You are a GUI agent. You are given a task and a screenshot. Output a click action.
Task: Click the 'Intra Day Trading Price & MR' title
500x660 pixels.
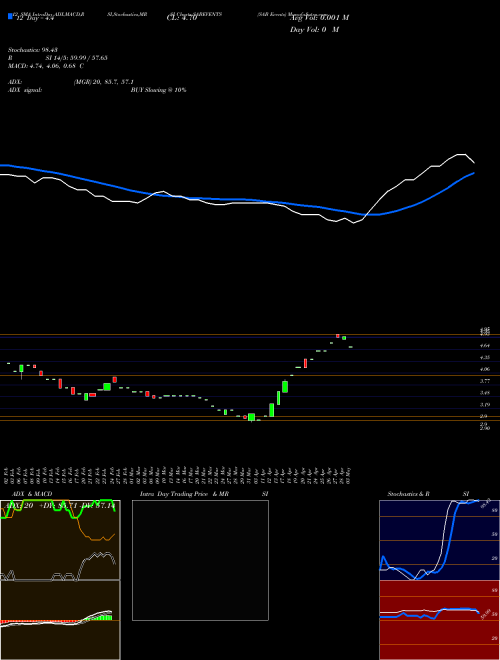coord(184,494)
